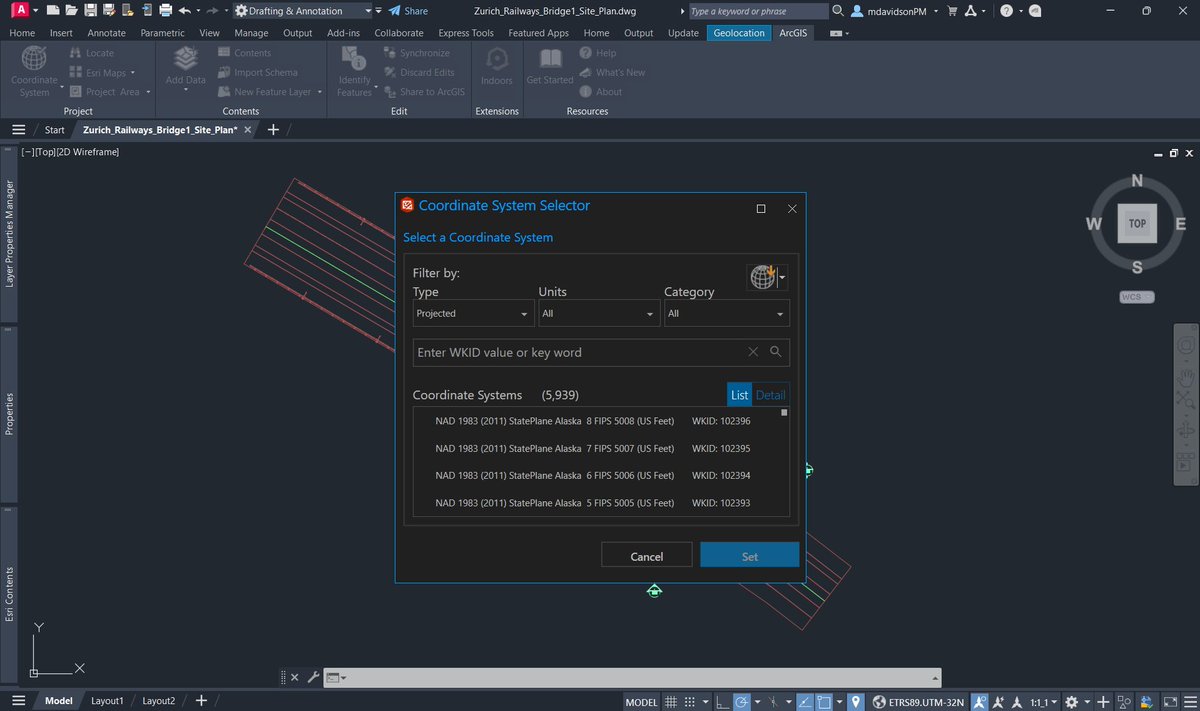Click the Locate binoculars tool

pos(94,53)
